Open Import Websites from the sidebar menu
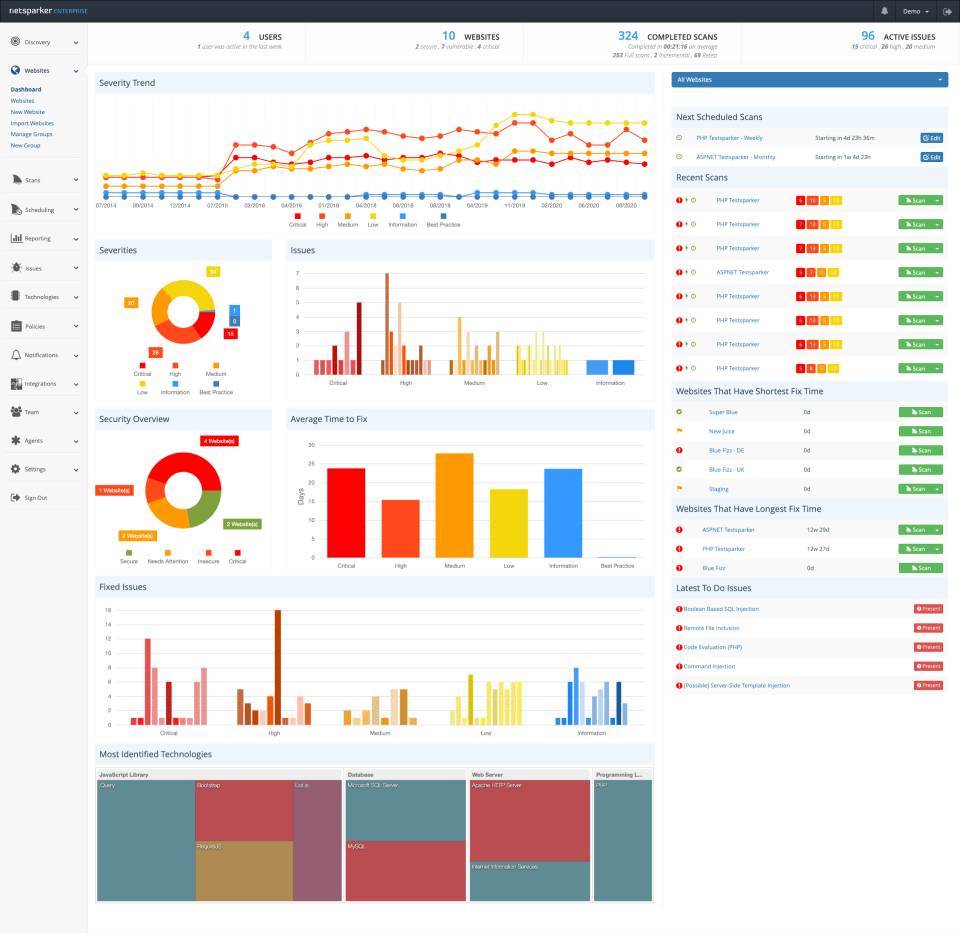960x933 pixels. pyautogui.click(x=31, y=122)
